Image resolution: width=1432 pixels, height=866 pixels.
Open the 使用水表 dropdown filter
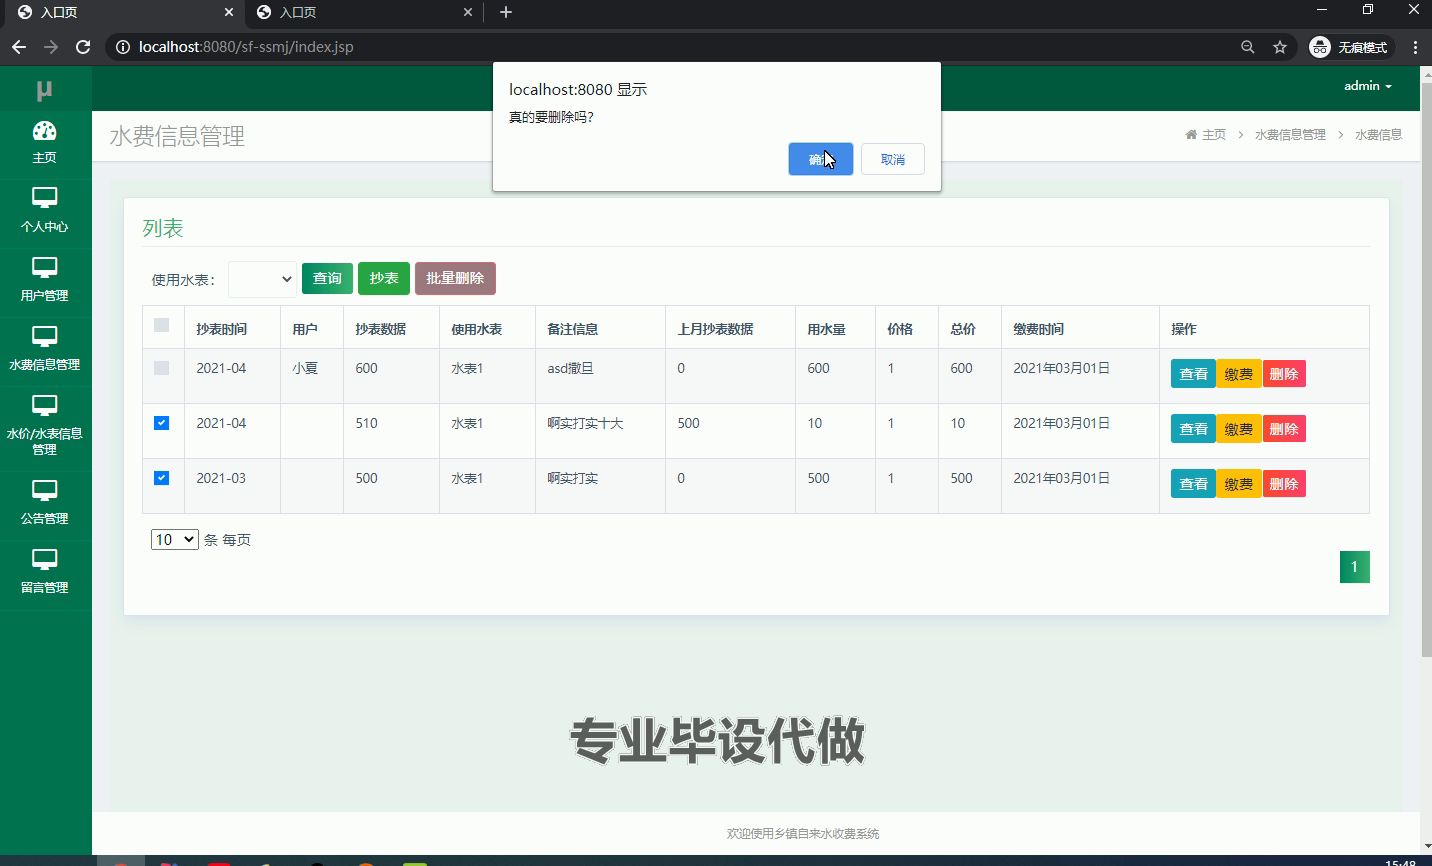pyautogui.click(x=262, y=279)
